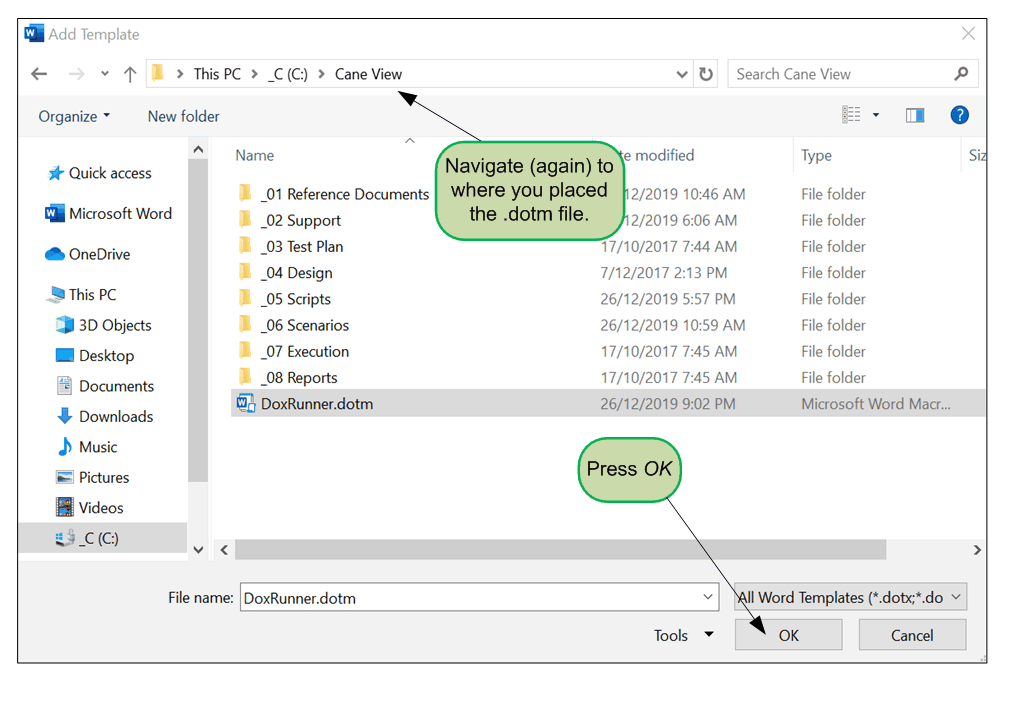Screen dimensions: 1009x704
Task: Click the DoxRunner.dotm Word file icon
Action: 246,403
